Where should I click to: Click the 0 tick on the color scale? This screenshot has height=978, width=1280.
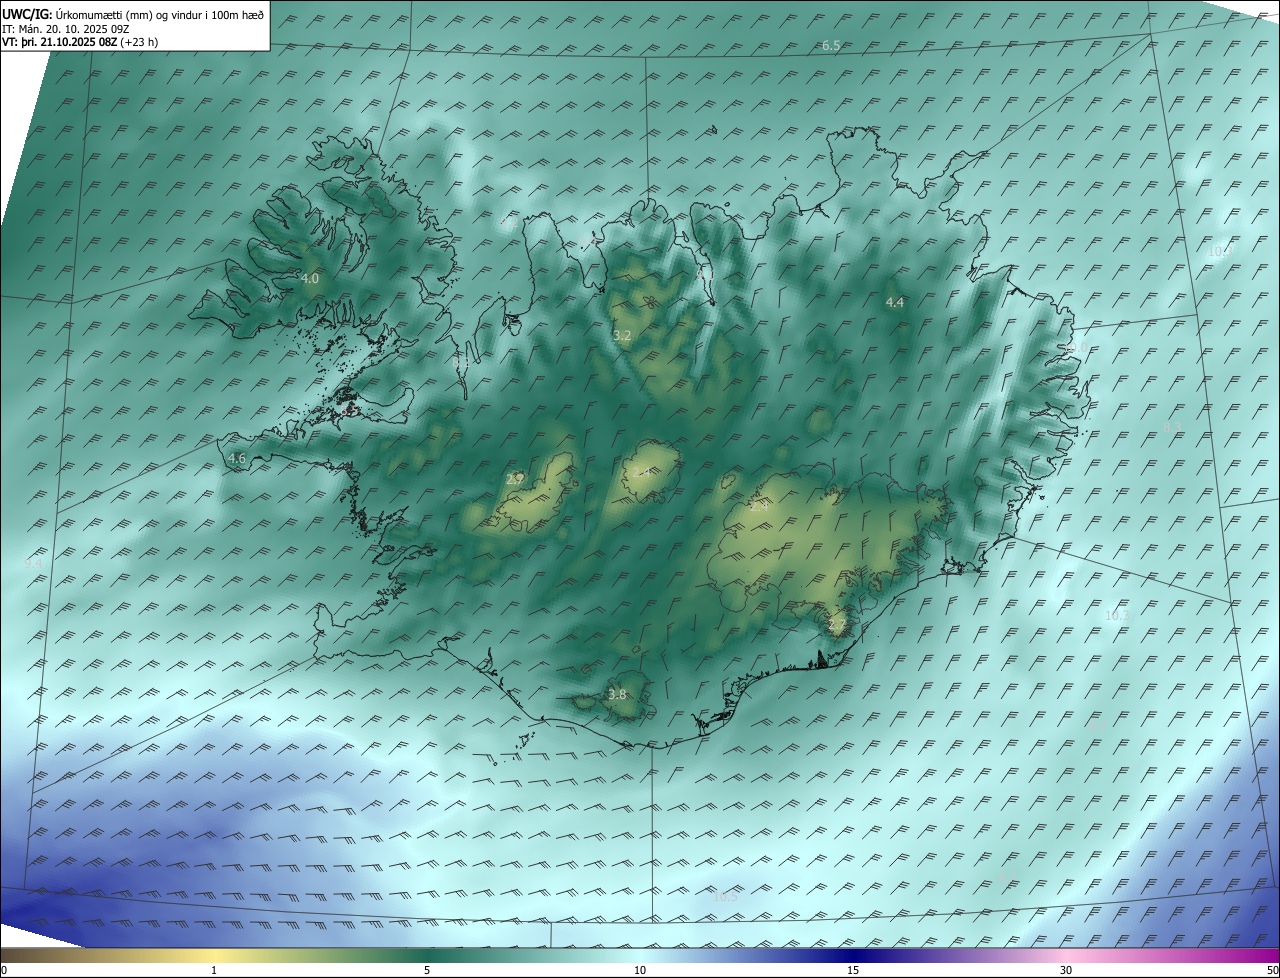point(4,970)
